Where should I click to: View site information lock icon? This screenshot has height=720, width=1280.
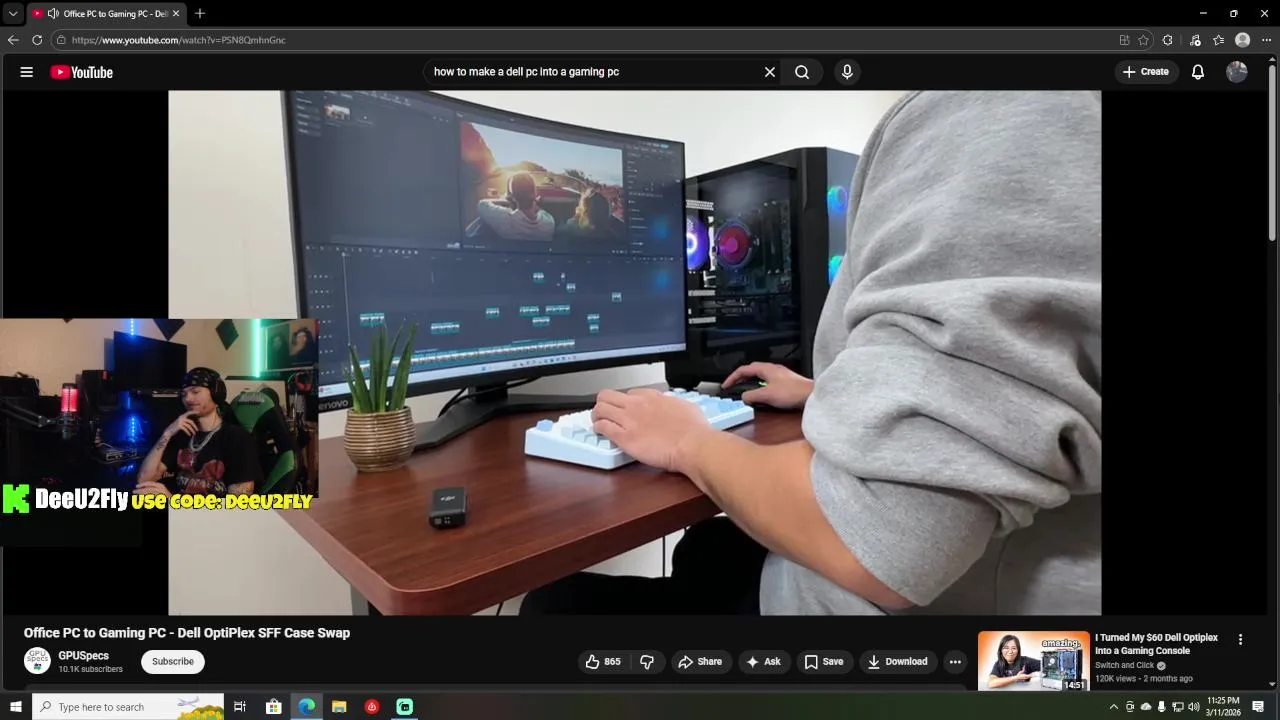tap(61, 40)
